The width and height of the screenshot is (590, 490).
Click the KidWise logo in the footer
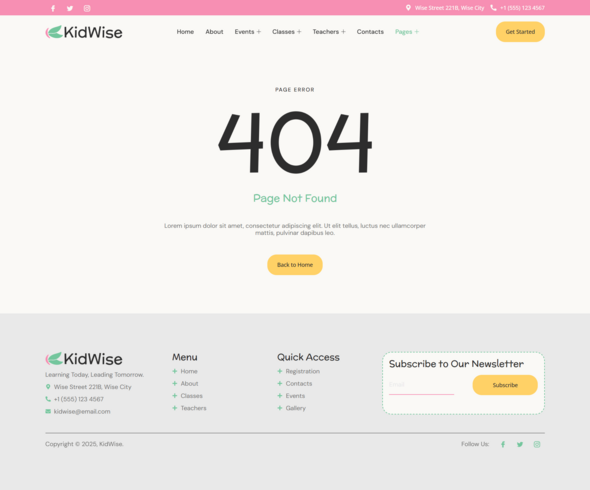[84, 359]
